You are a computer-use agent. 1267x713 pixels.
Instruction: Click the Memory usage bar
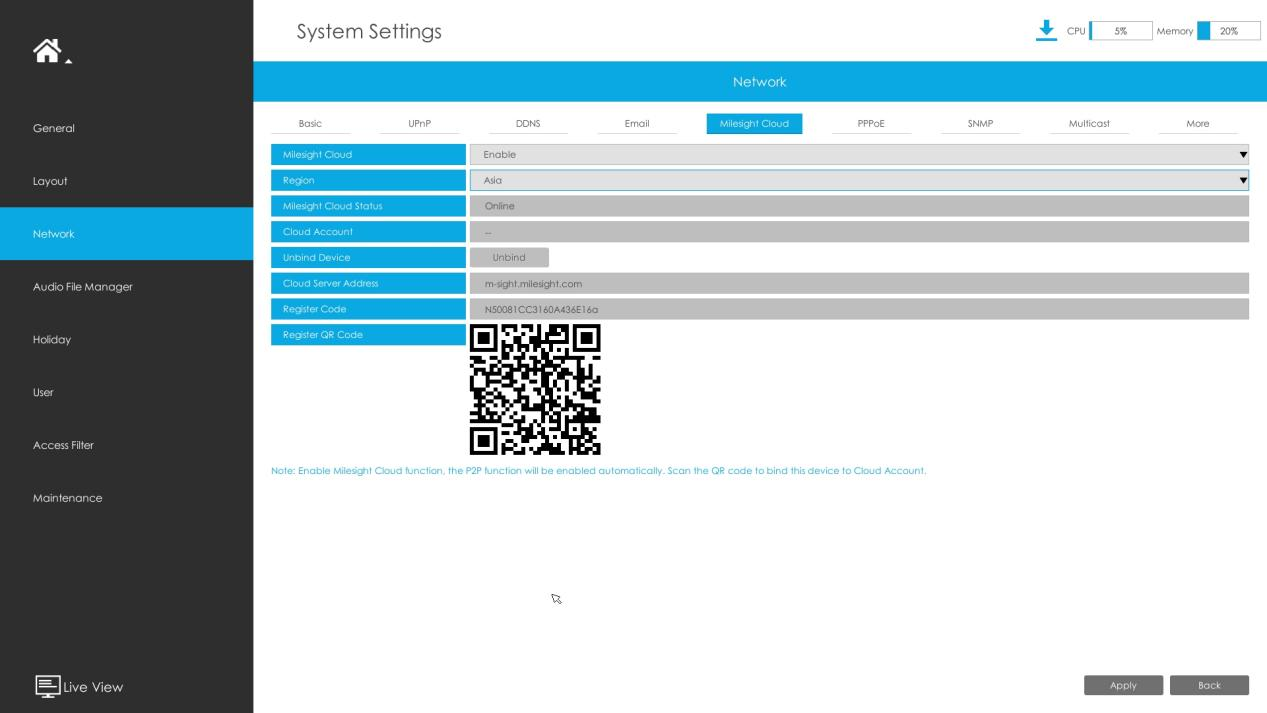[x=1228, y=31]
